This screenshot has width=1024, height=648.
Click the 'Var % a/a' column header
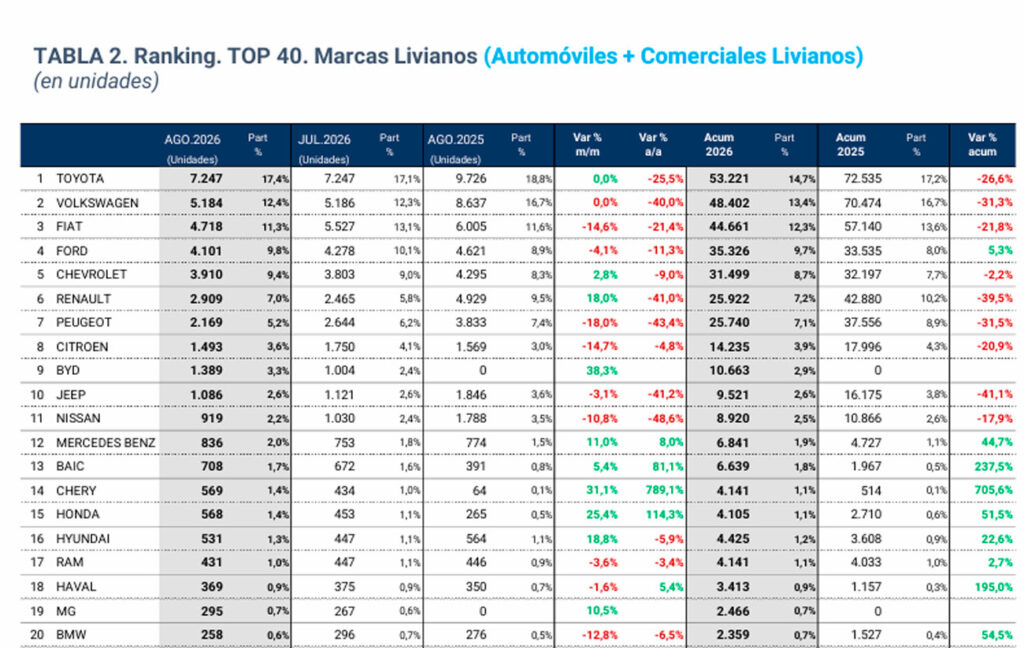tap(652, 144)
